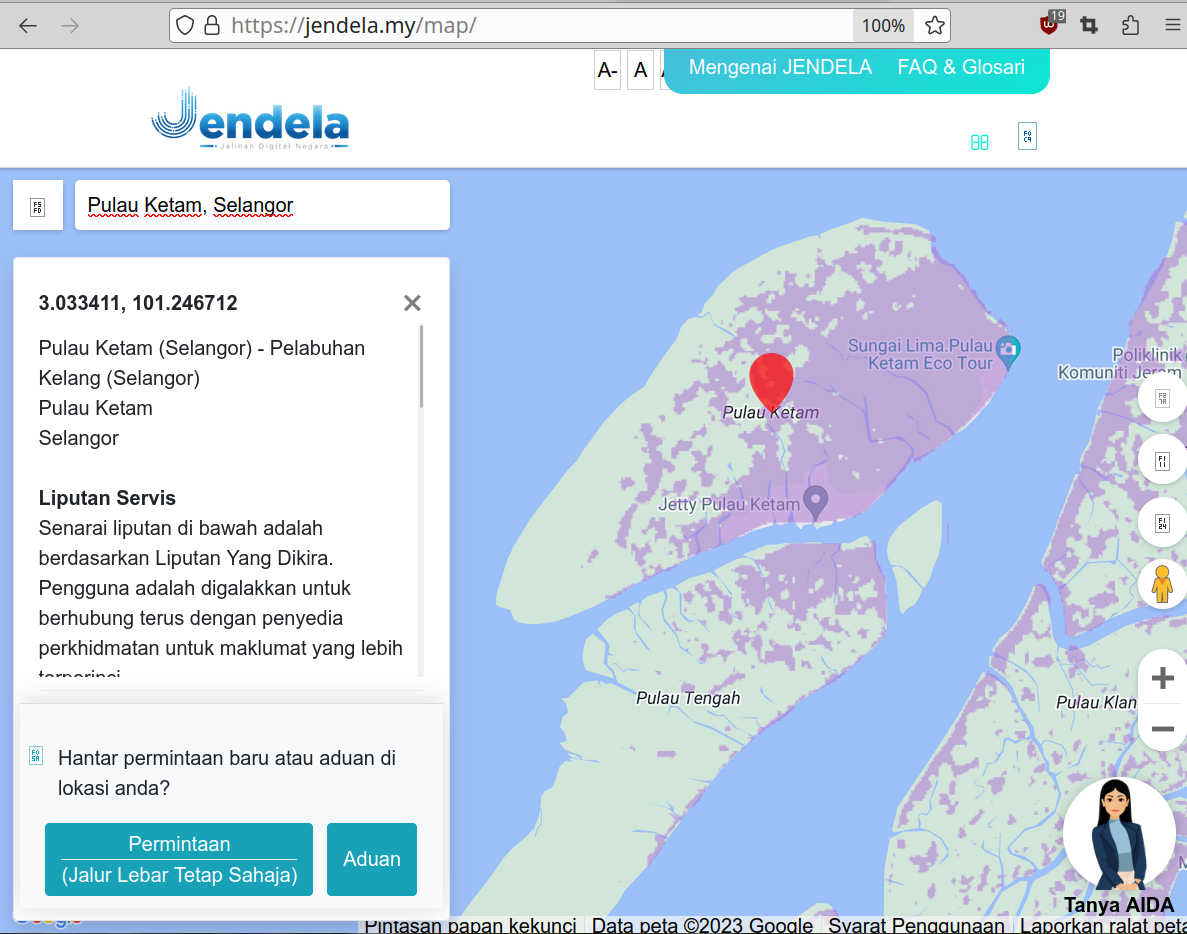The width and height of the screenshot is (1187, 934).
Task: Open the browser extensions puzzle icon
Action: click(x=1130, y=26)
